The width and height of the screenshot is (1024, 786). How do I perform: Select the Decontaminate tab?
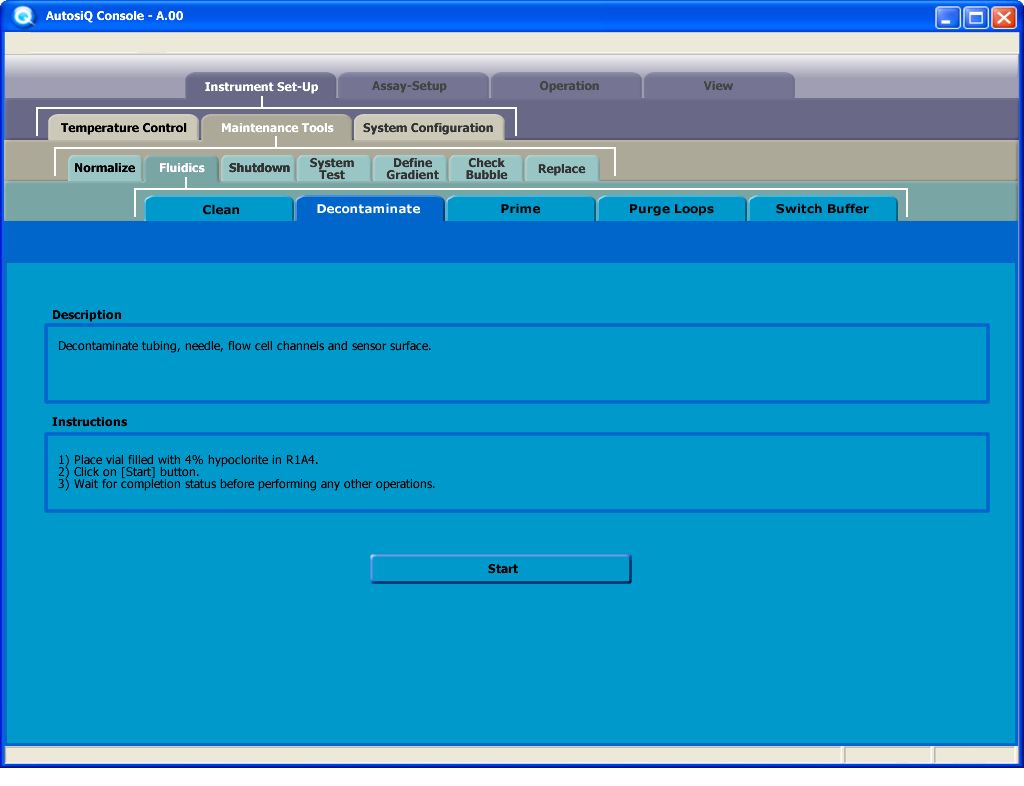(x=370, y=209)
